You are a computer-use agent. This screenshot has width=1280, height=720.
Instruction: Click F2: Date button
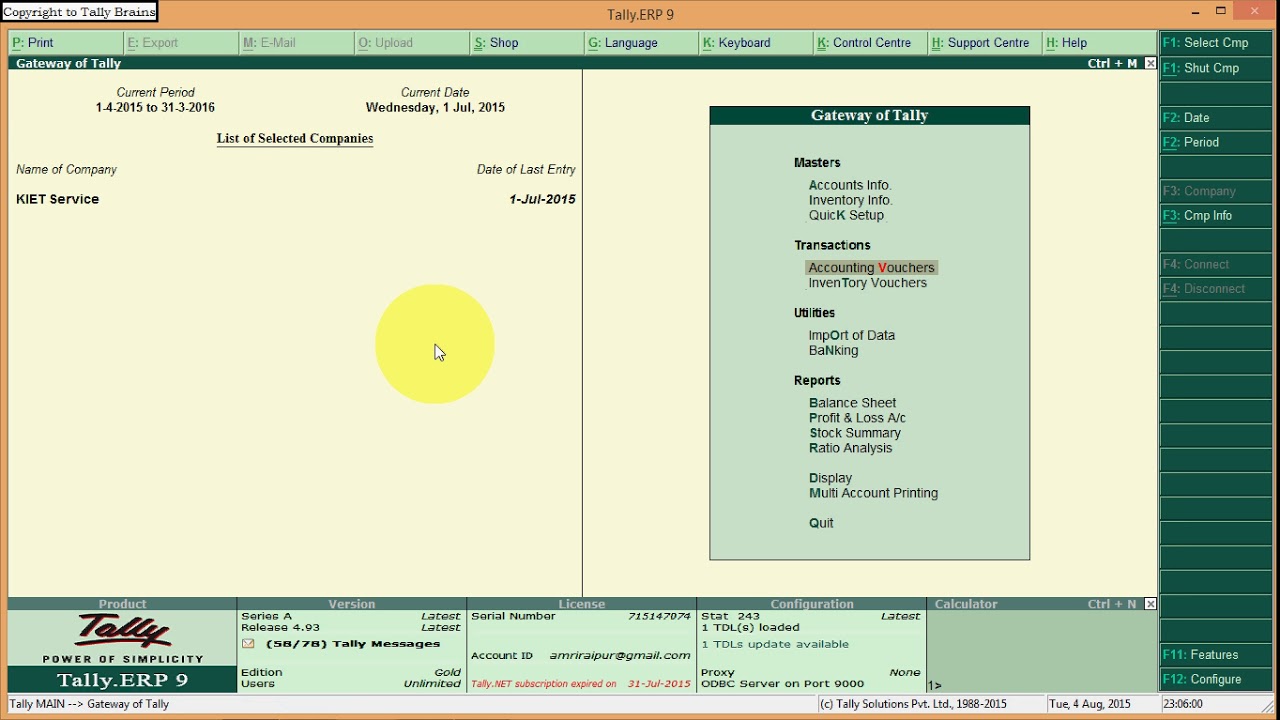(x=1215, y=118)
